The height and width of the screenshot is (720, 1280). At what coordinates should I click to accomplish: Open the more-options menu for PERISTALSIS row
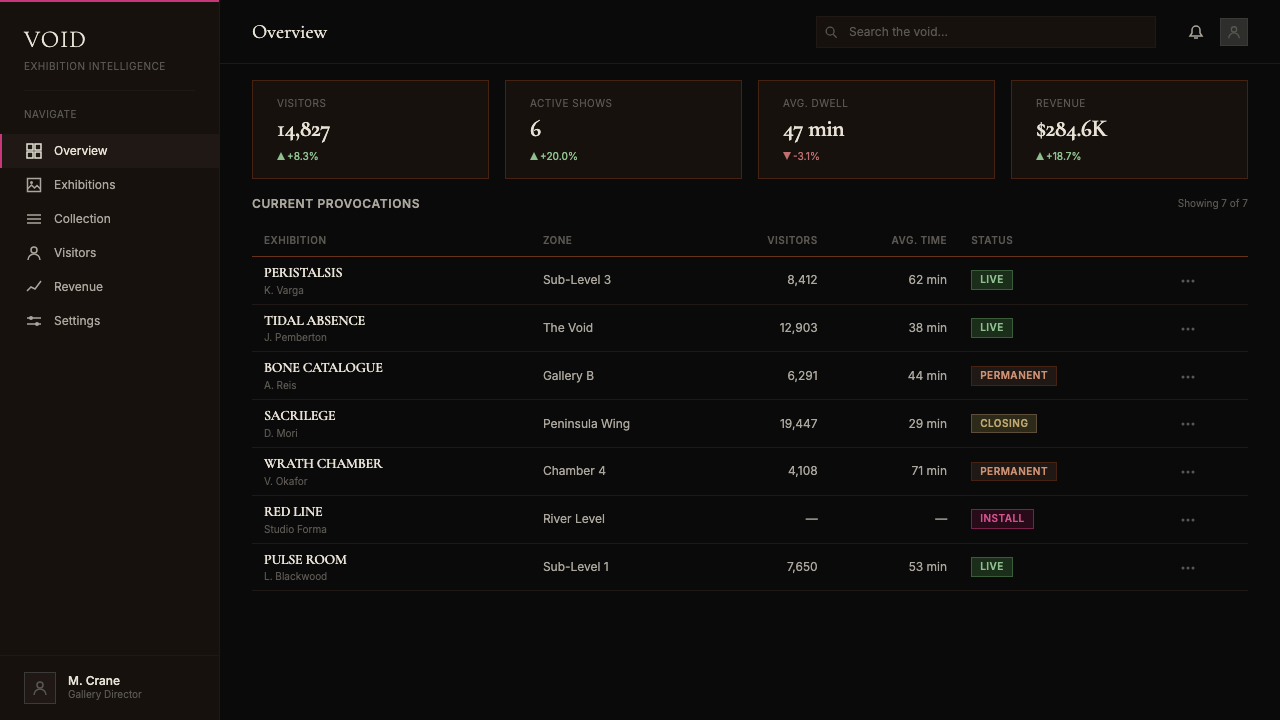click(1188, 281)
